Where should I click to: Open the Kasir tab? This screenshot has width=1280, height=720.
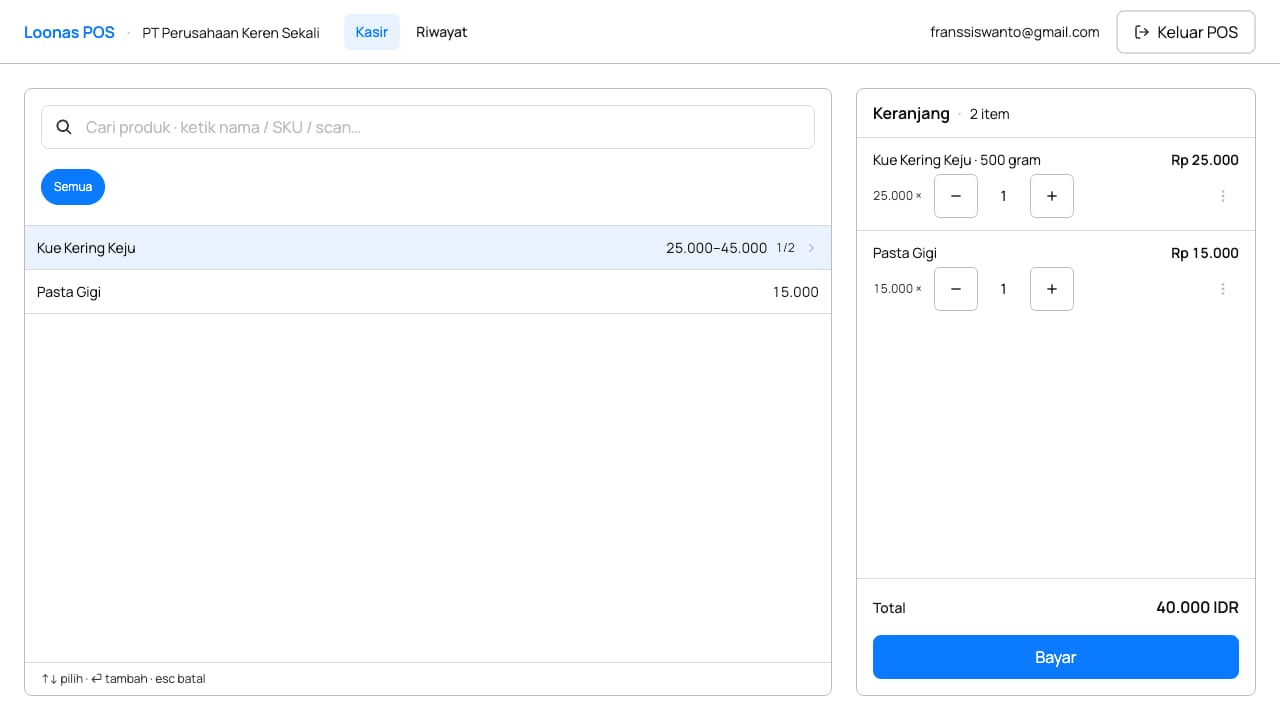pos(372,32)
